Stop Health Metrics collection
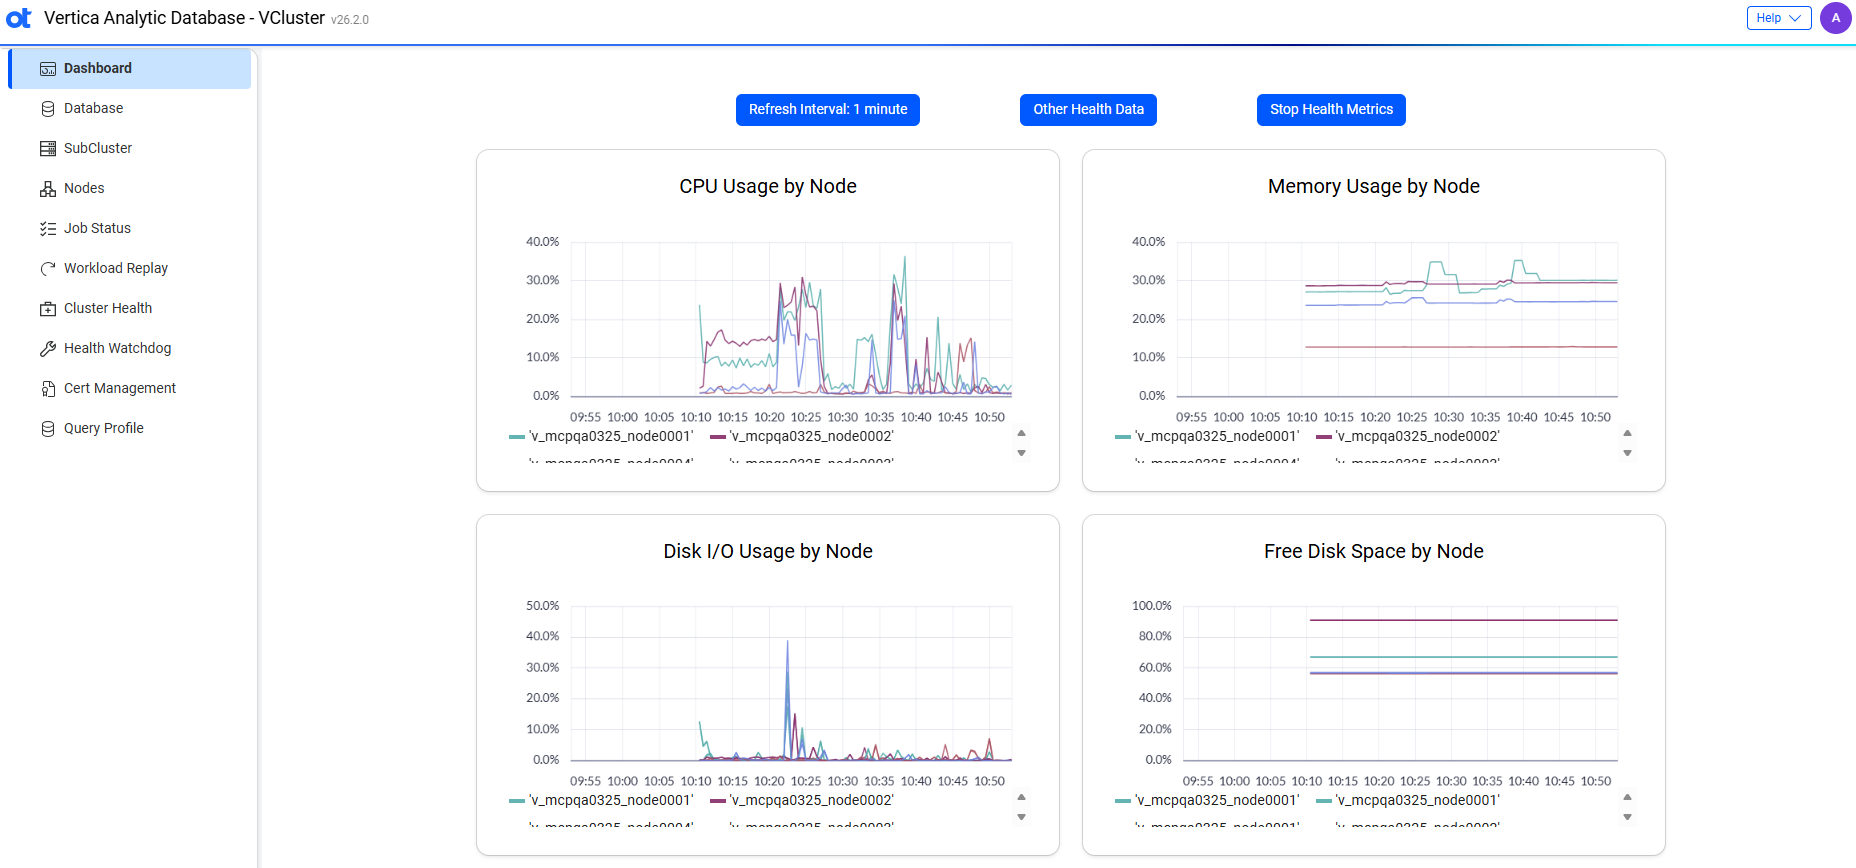The height and width of the screenshot is (868, 1856). pos(1331,109)
